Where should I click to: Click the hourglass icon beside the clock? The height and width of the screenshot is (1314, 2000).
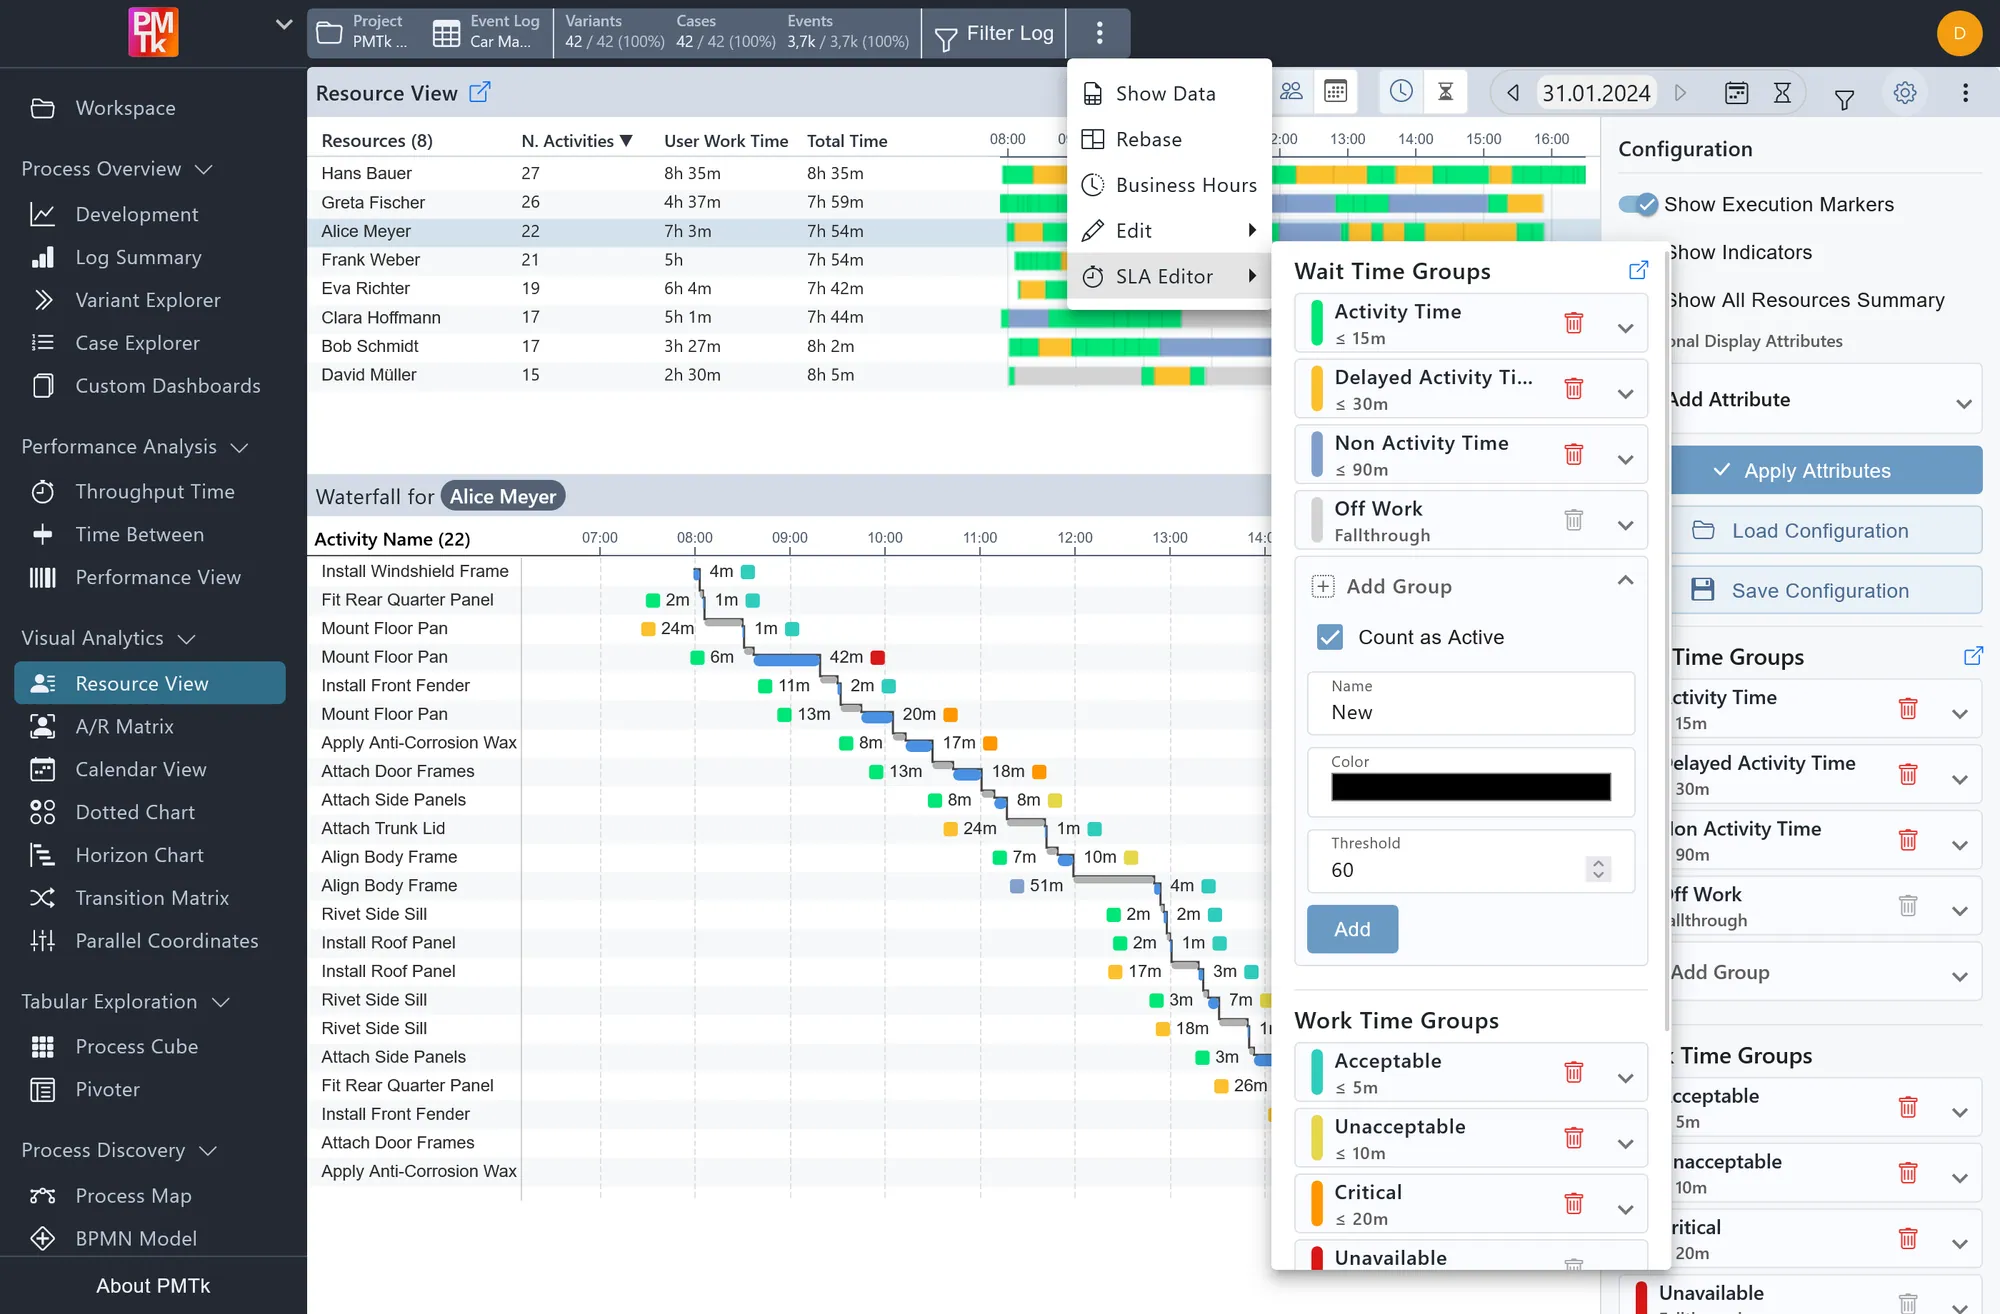pos(1445,92)
